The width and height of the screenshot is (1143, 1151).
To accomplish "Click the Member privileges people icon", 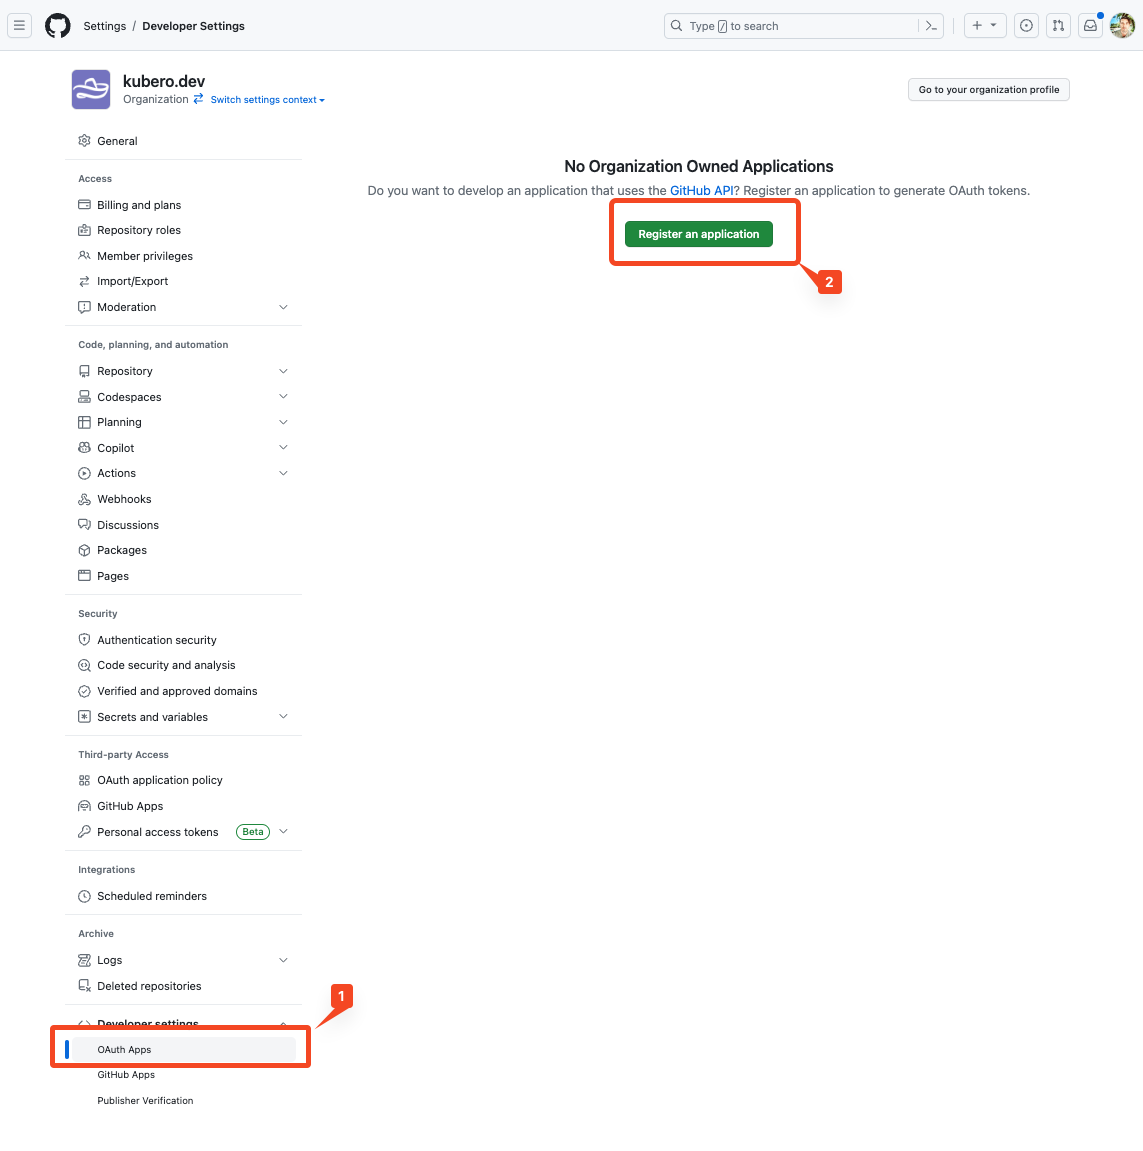I will [84, 255].
